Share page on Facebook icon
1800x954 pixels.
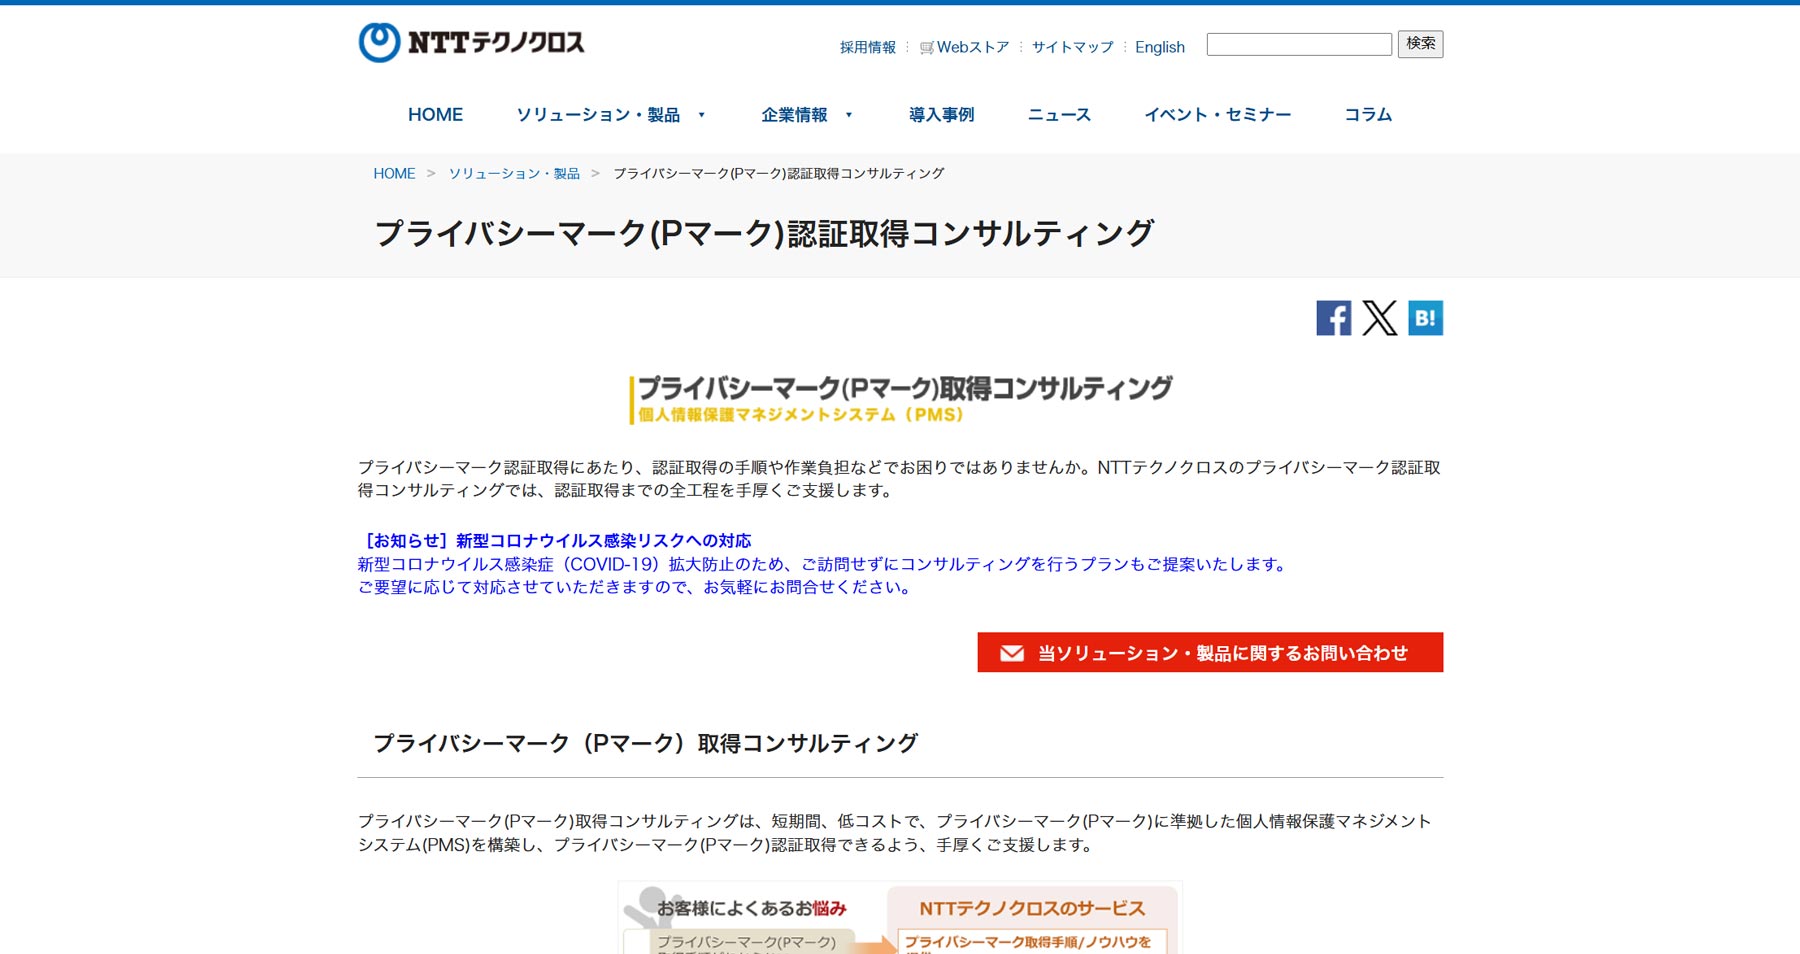click(x=1333, y=318)
